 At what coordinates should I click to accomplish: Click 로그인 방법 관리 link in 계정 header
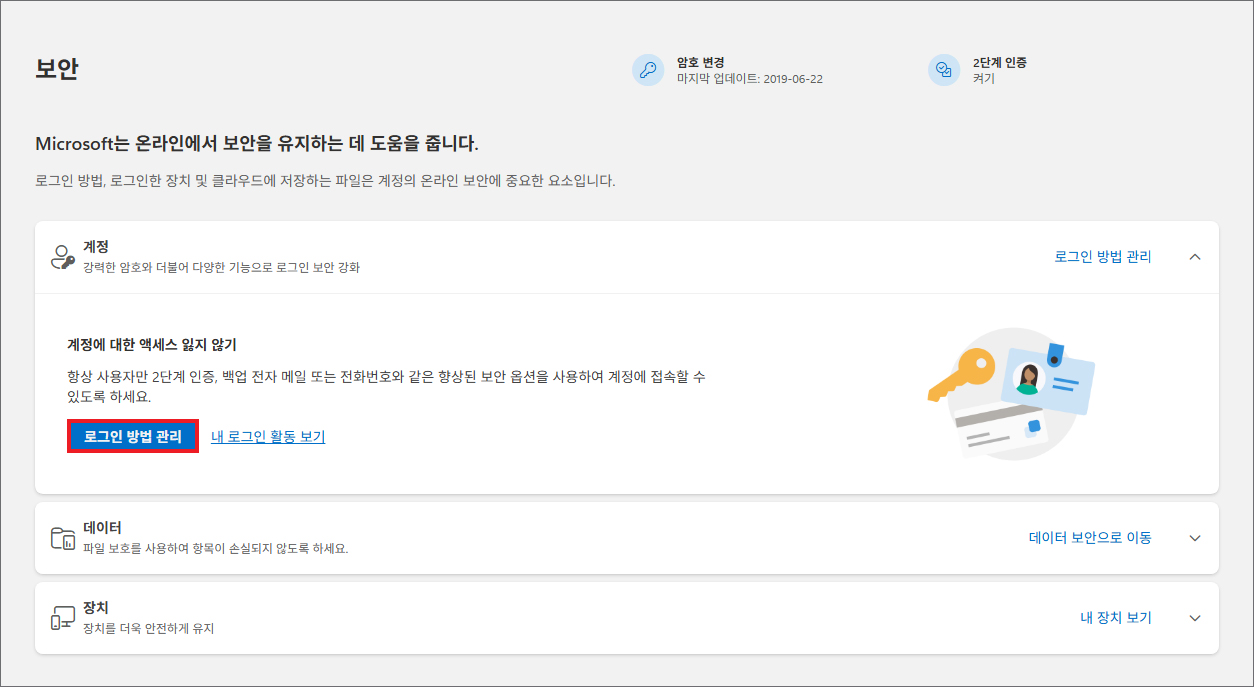[1103, 257]
